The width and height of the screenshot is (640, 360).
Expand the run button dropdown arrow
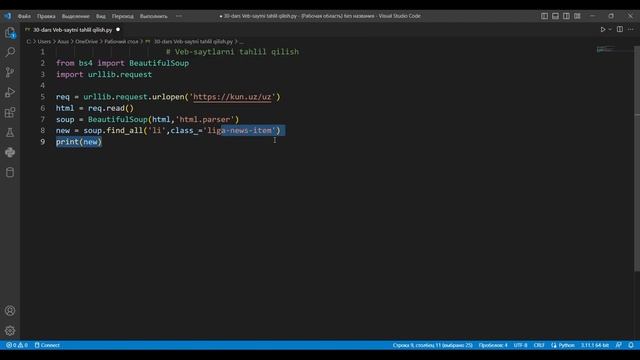pos(610,29)
